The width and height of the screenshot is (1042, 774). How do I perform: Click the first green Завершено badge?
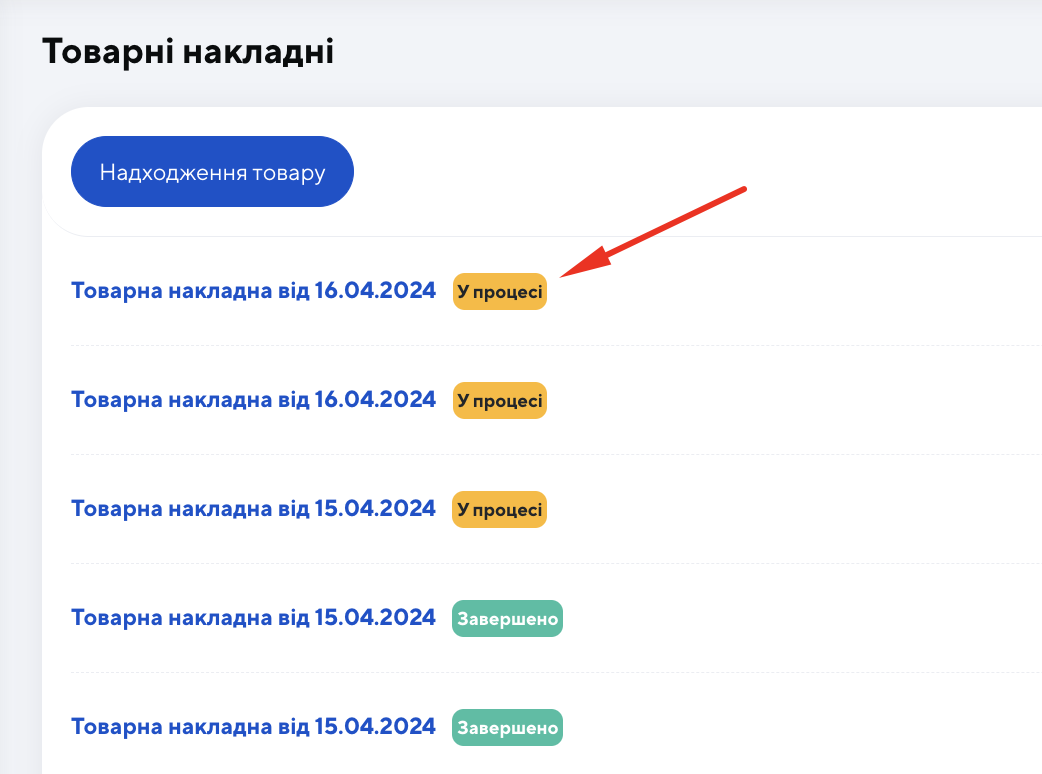(x=507, y=619)
